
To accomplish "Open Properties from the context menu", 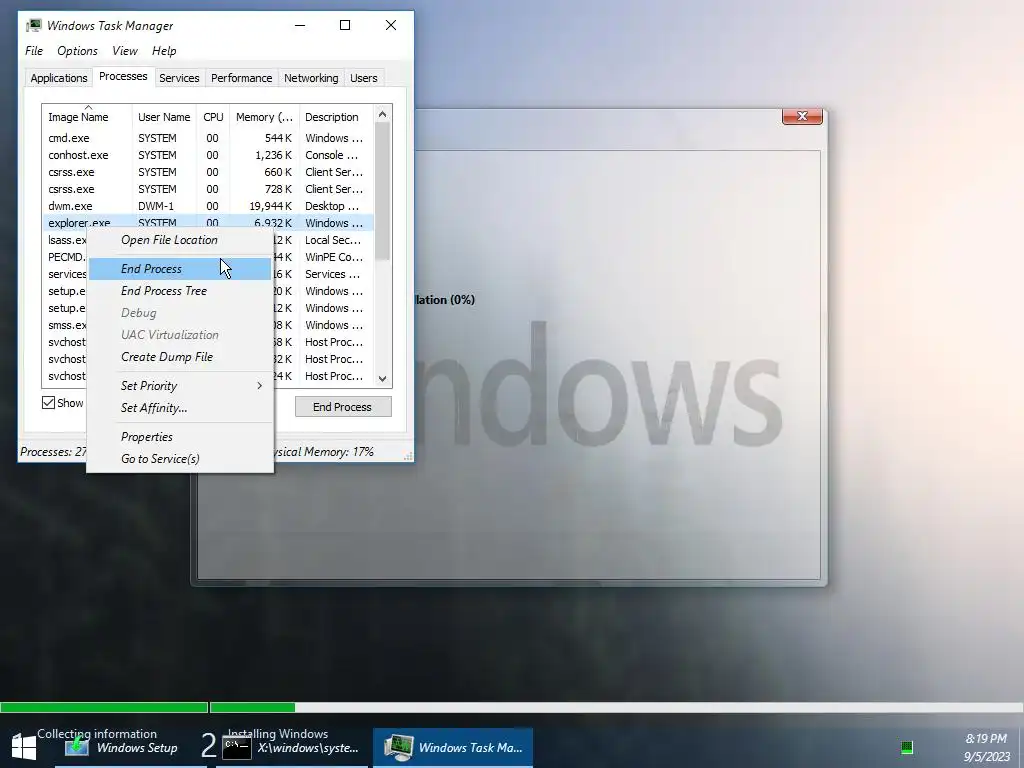I will pyautogui.click(x=180, y=437).
